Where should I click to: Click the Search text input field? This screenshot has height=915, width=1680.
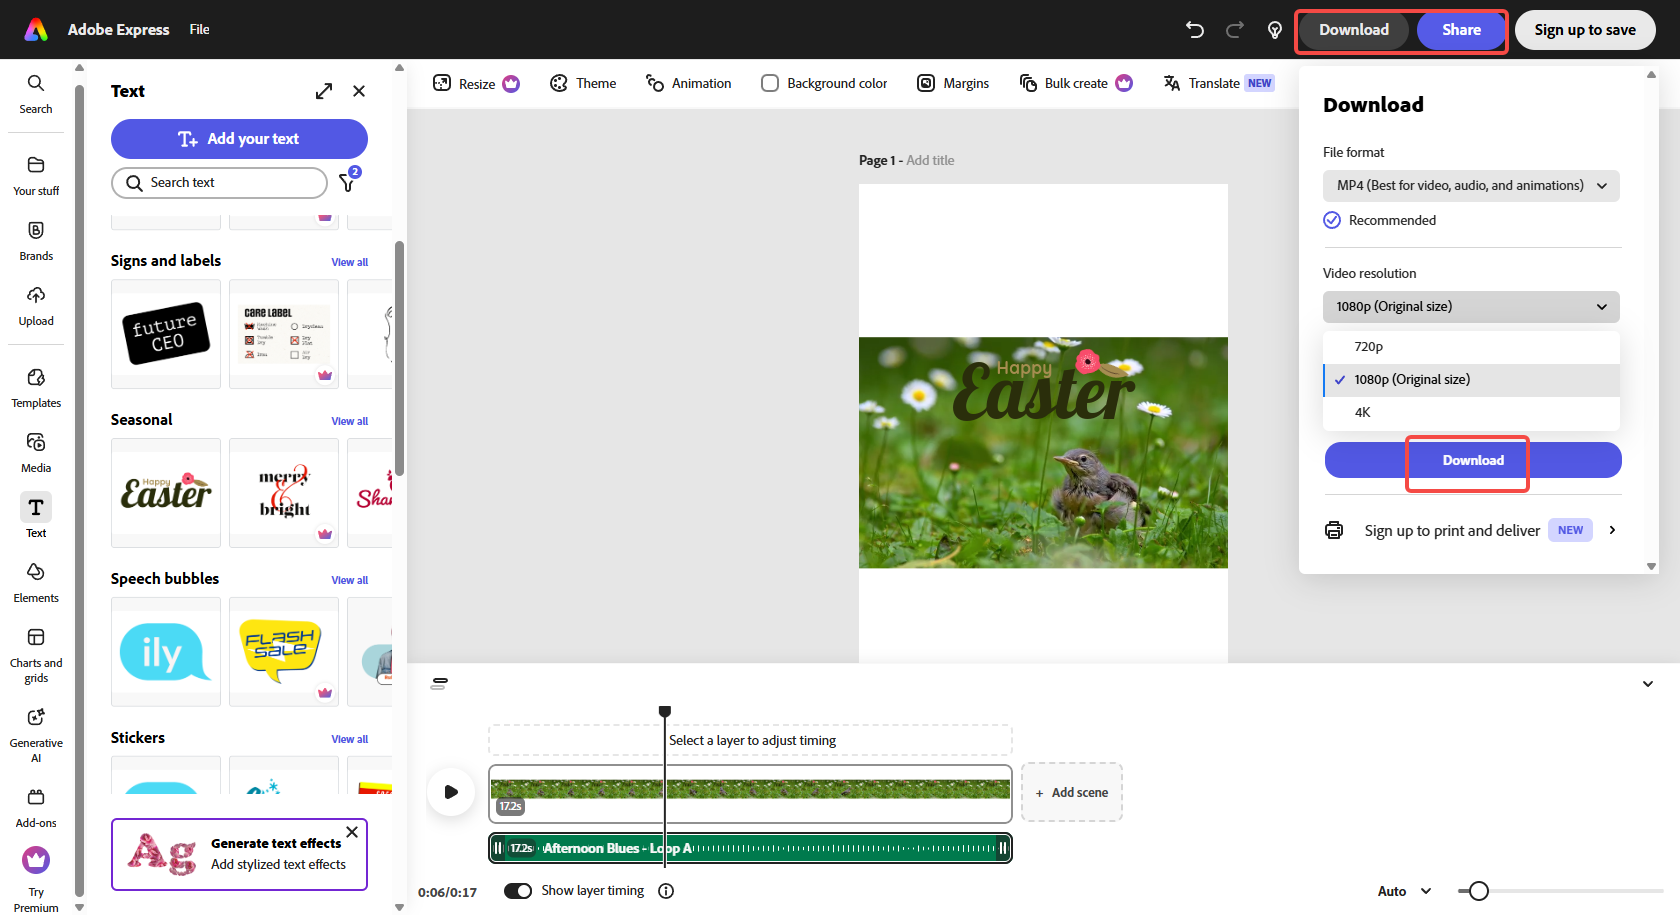point(219,183)
